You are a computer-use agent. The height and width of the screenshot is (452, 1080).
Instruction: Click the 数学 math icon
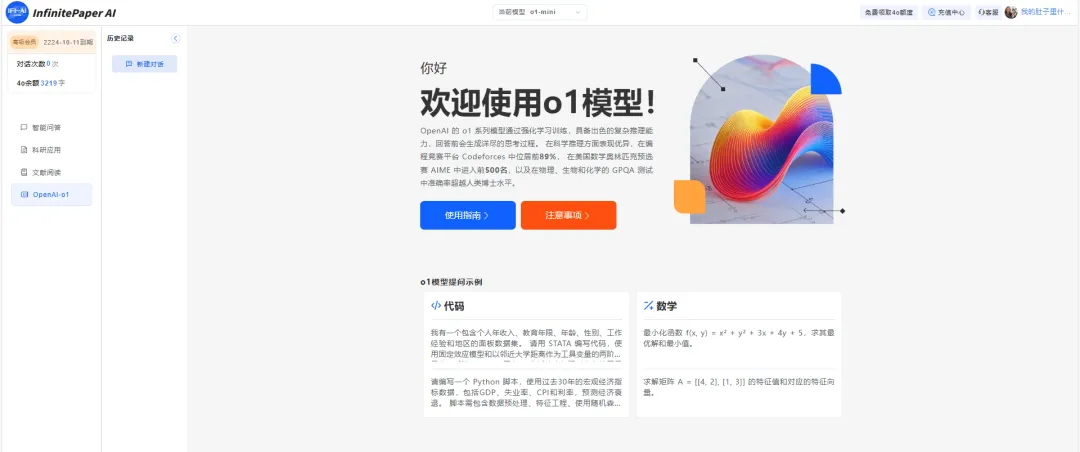point(648,306)
